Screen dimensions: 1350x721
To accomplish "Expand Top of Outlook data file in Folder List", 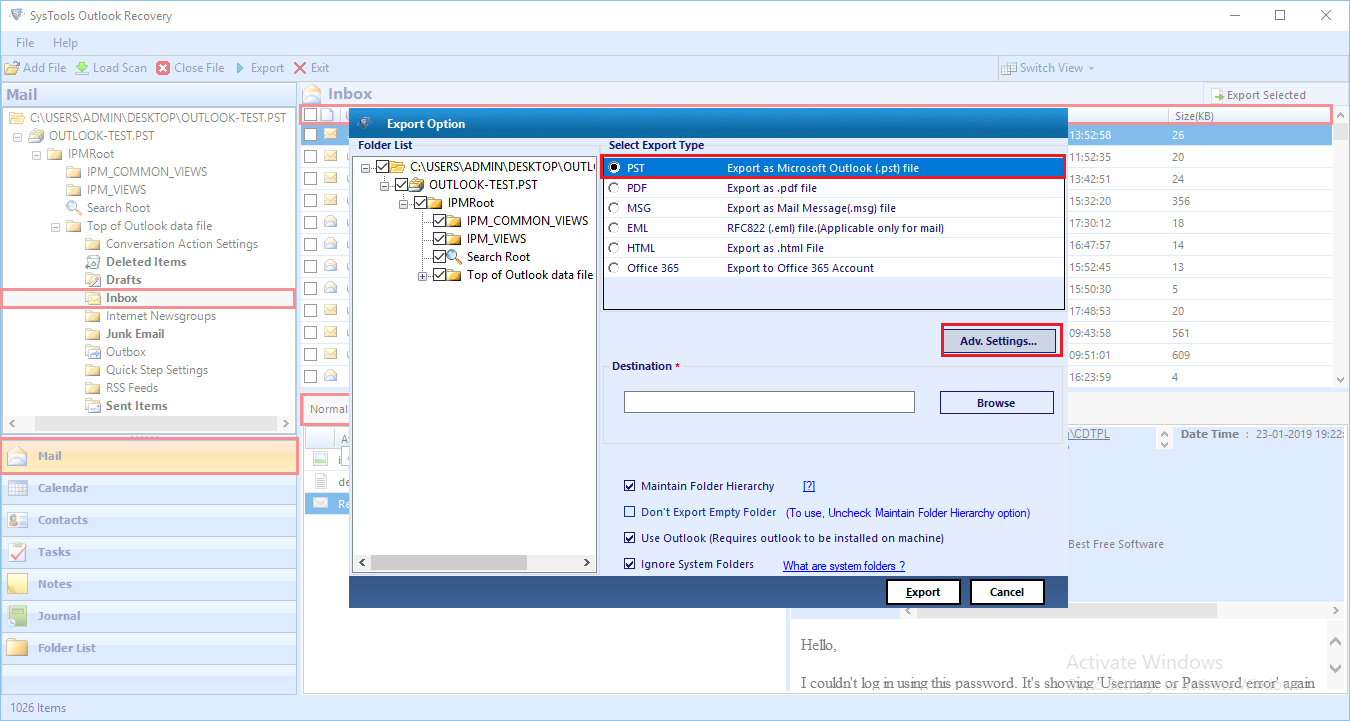I will click(423, 275).
